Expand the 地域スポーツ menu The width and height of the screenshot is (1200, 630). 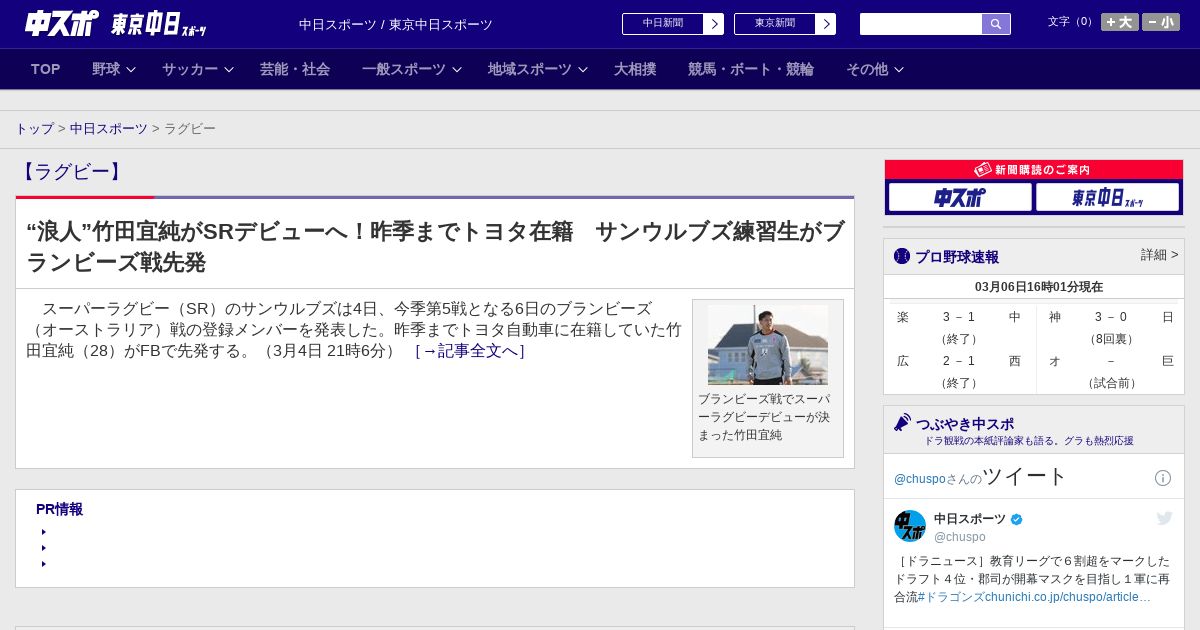[x=538, y=69]
